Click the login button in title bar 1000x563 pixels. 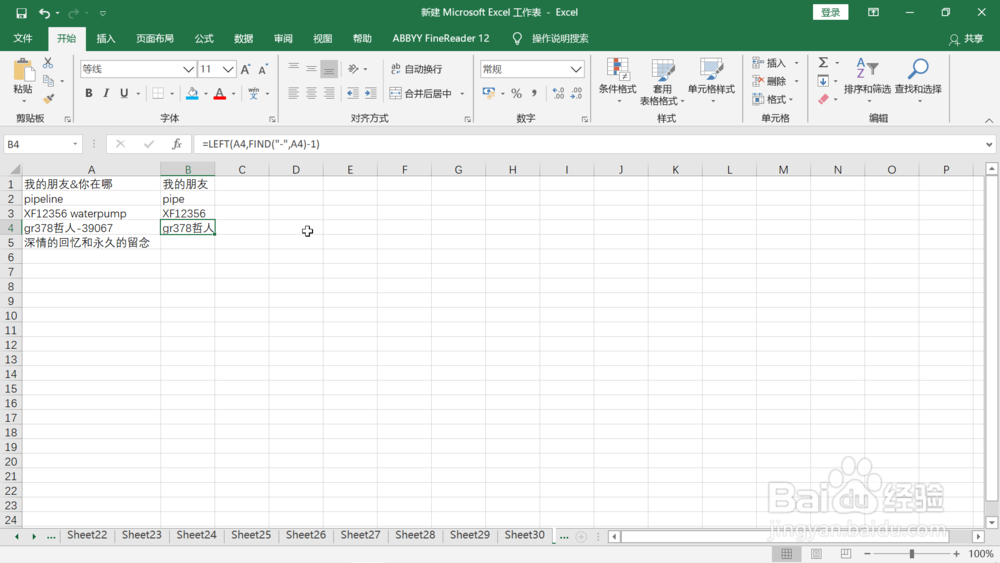(x=830, y=13)
